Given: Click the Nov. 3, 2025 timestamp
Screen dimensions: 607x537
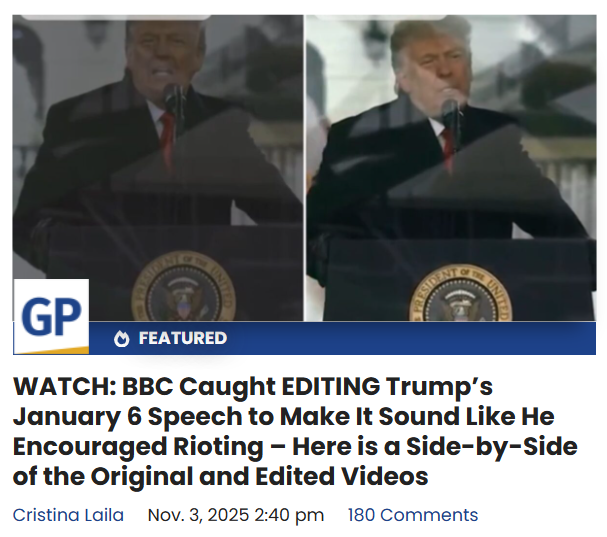Looking at the screenshot, I should click(236, 515).
